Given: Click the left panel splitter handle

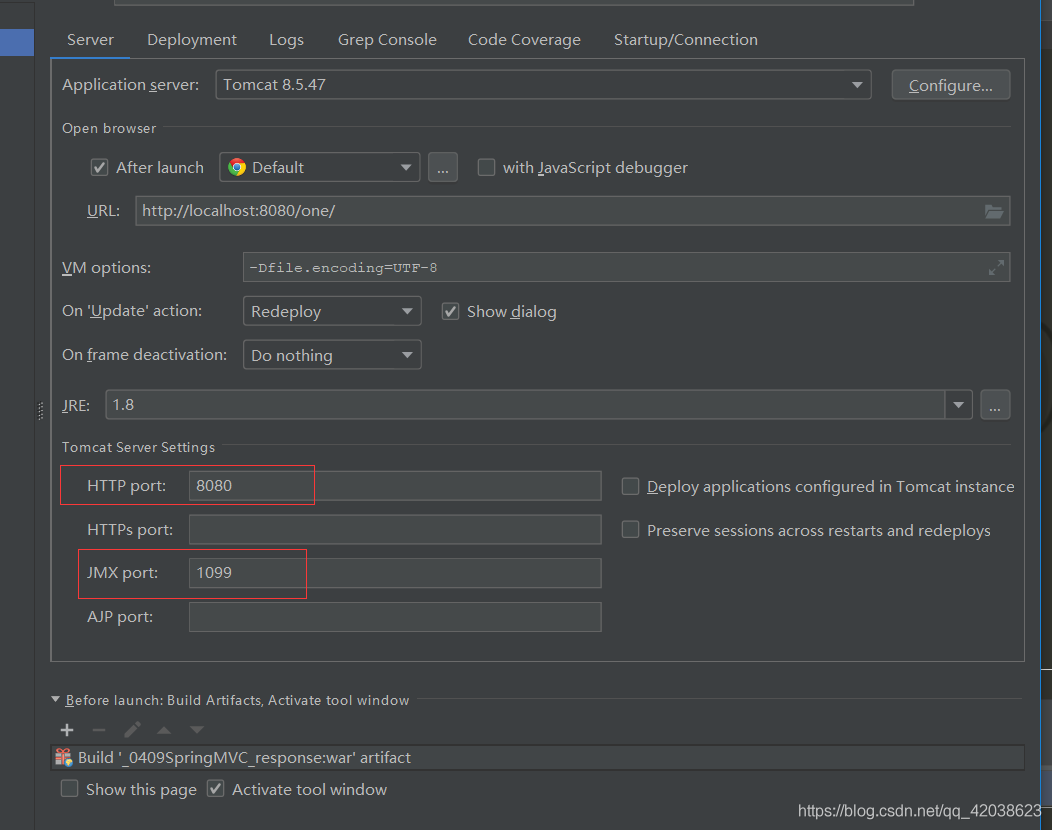Looking at the screenshot, I should (40, 410).
